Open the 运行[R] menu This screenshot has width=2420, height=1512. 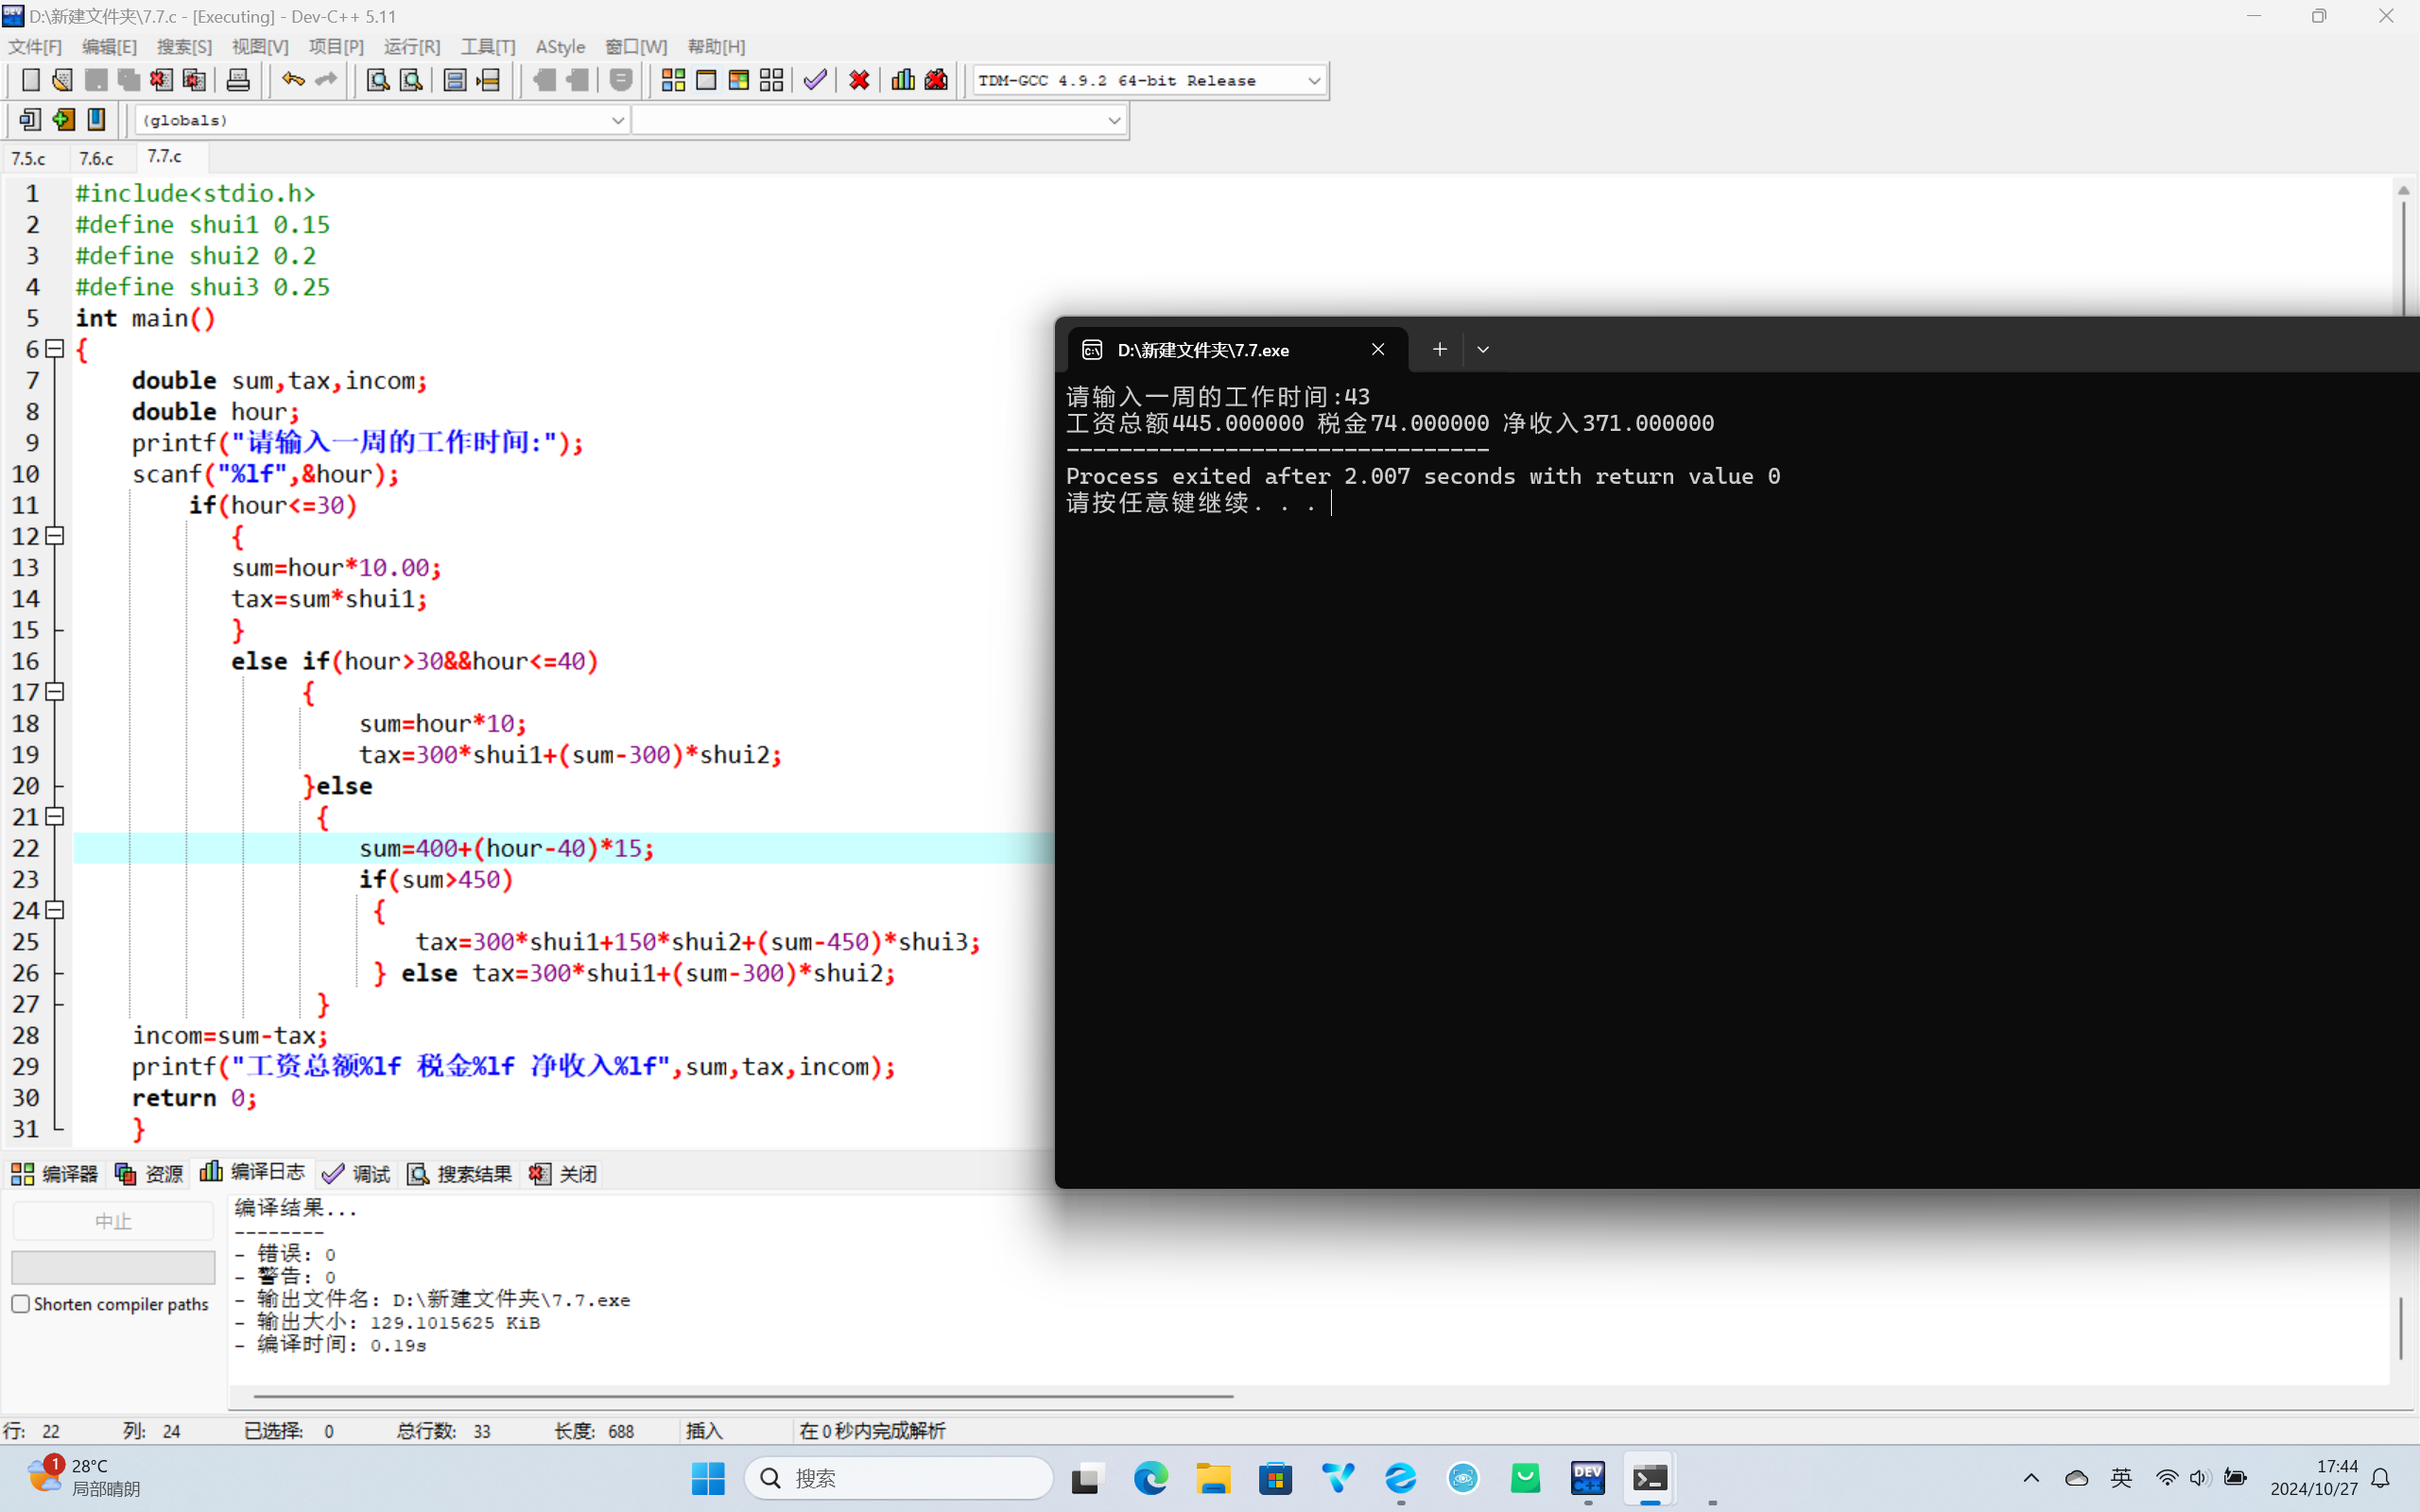[411, 47]
